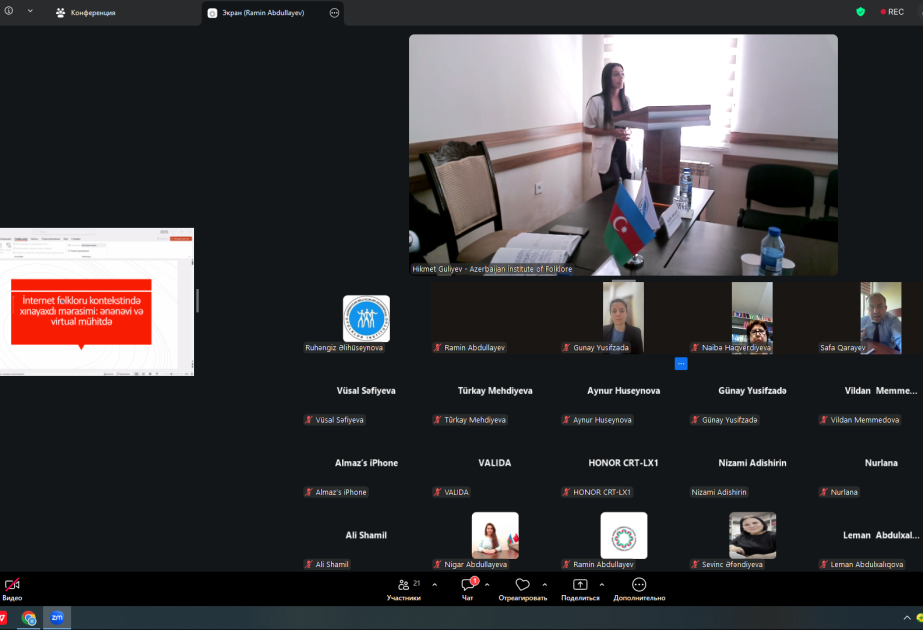
Task: Open Zoom from the taskbar
Action: pyautogui.click(x=57, y=618)
